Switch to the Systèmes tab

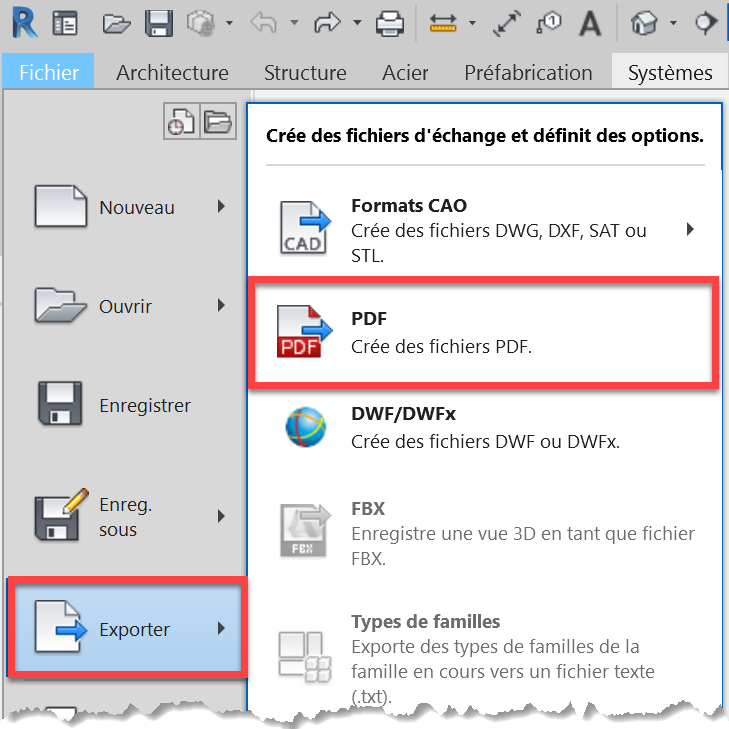pos(670,73)
